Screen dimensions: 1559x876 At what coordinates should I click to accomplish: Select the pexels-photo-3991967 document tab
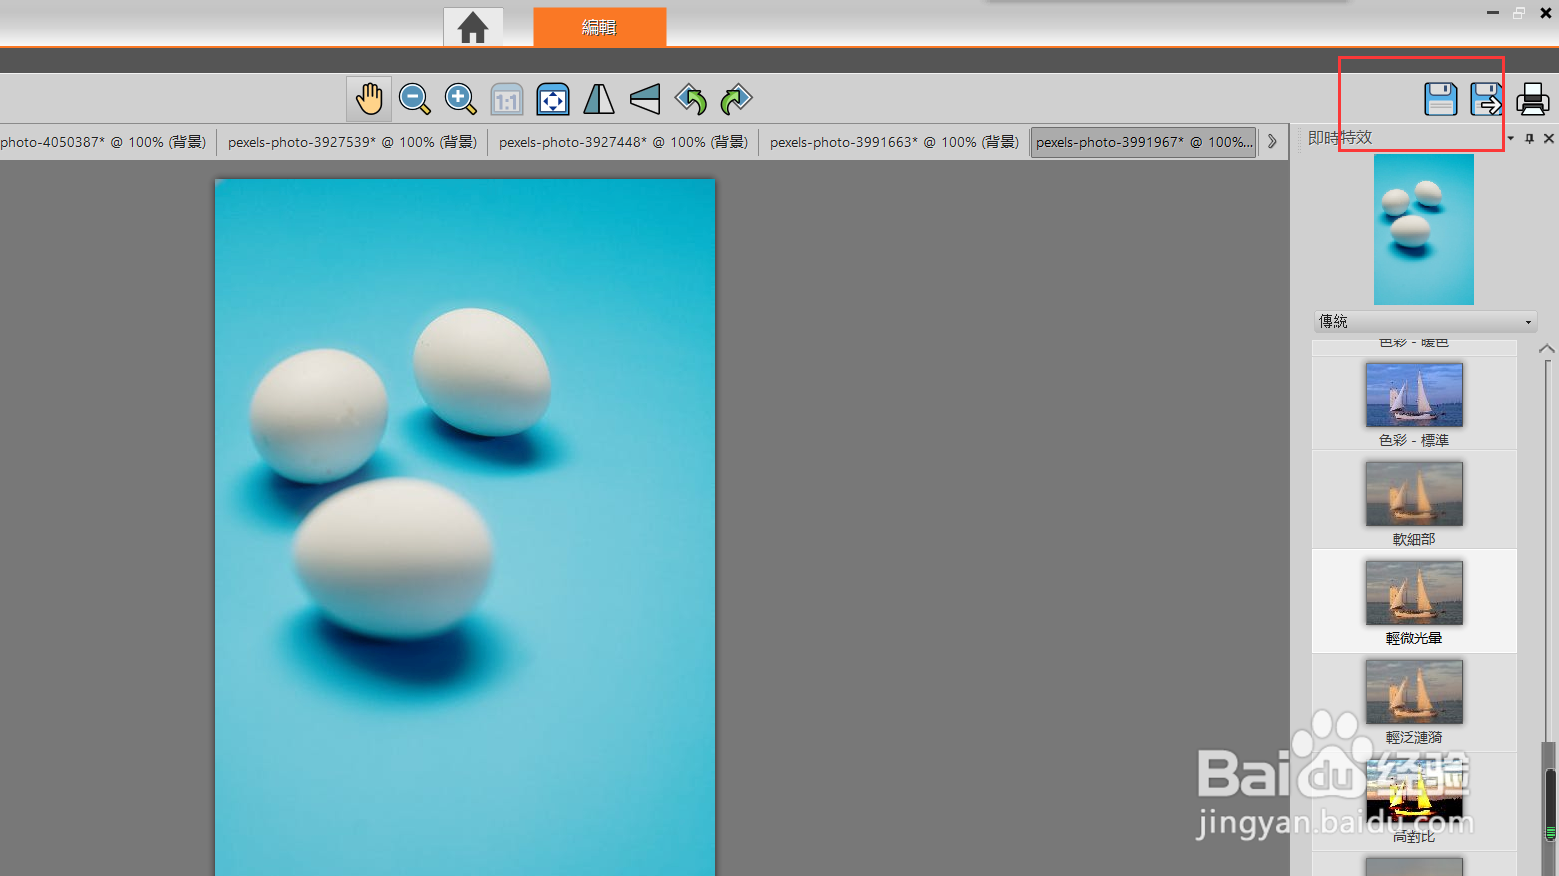pos(1144,142)
